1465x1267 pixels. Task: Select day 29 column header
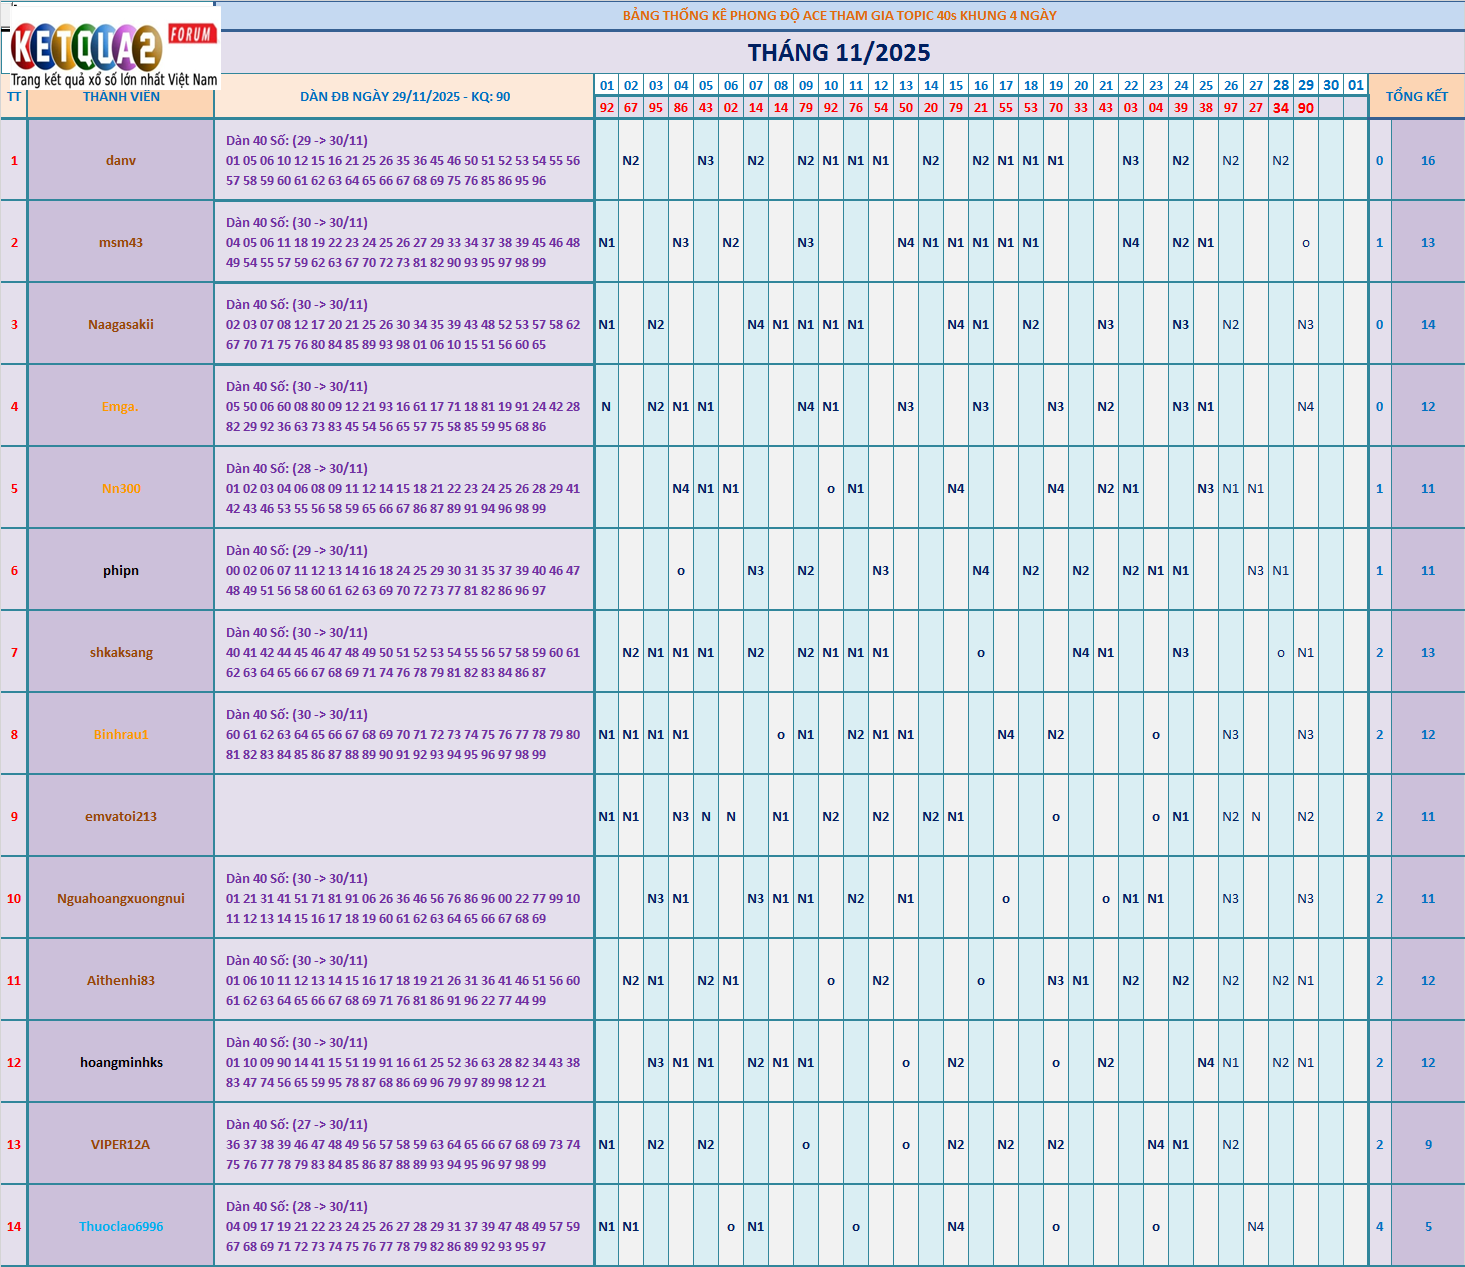point(1306,85)
